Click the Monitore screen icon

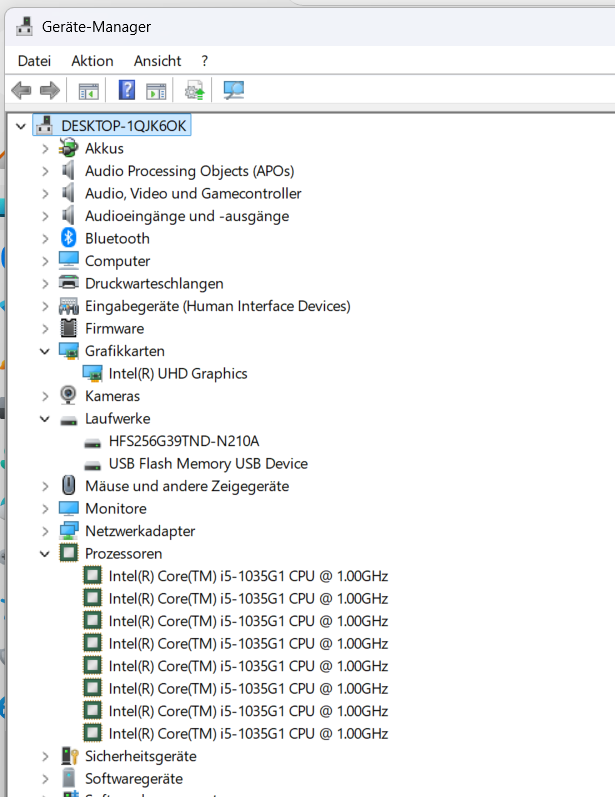[69, 508]
